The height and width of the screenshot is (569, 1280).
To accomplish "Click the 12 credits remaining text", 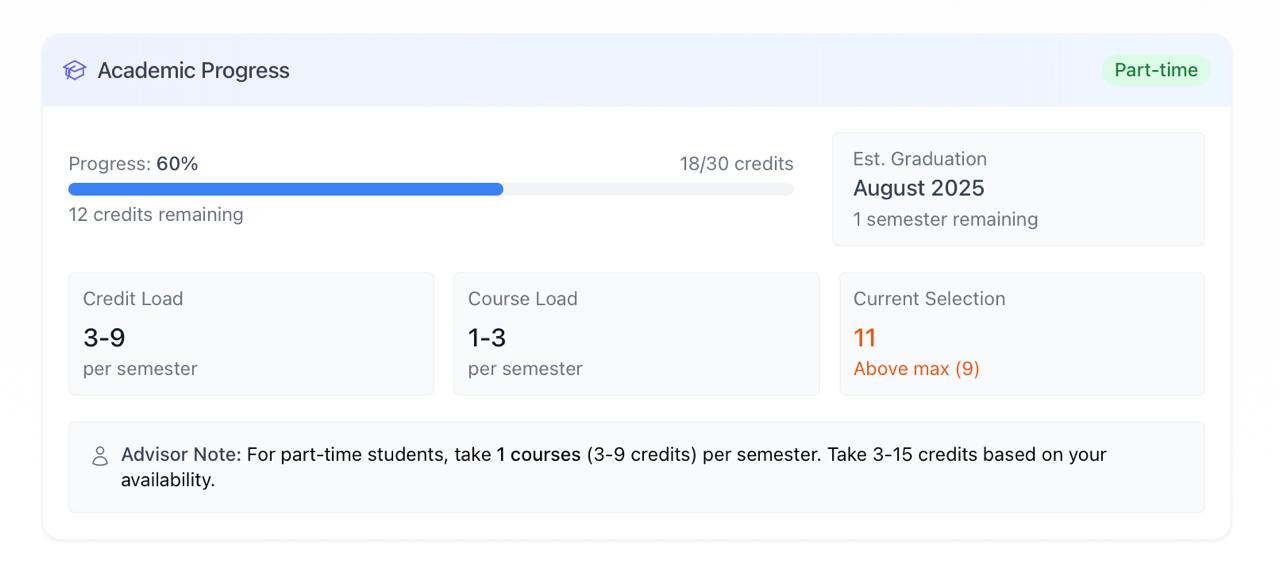I will [x=156, y=215].
